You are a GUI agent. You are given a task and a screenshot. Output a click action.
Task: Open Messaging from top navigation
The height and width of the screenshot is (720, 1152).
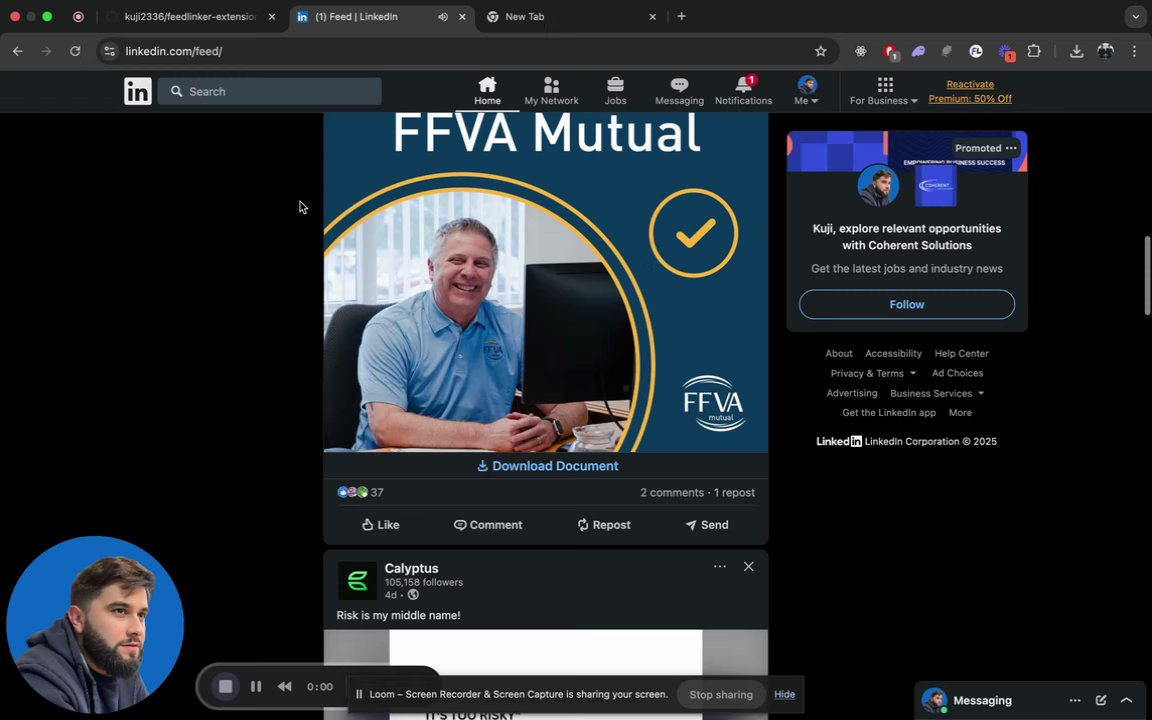click(x=679, y=91)
